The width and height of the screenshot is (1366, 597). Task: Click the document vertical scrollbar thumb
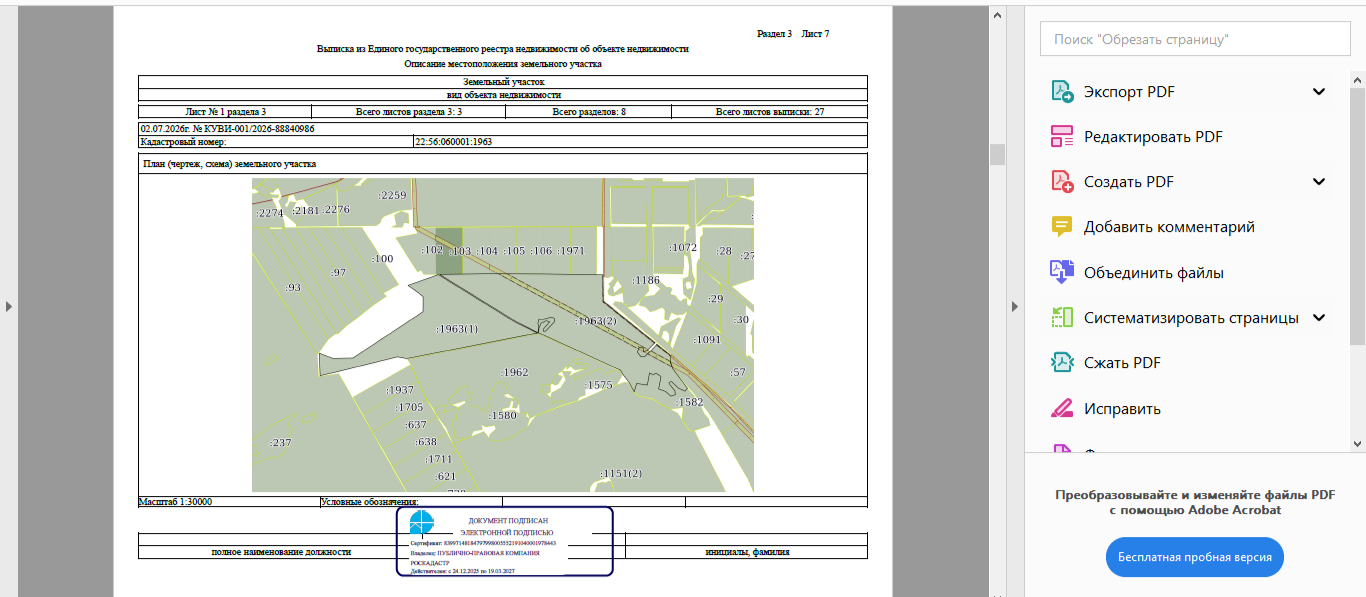click(x=997, y=154)
